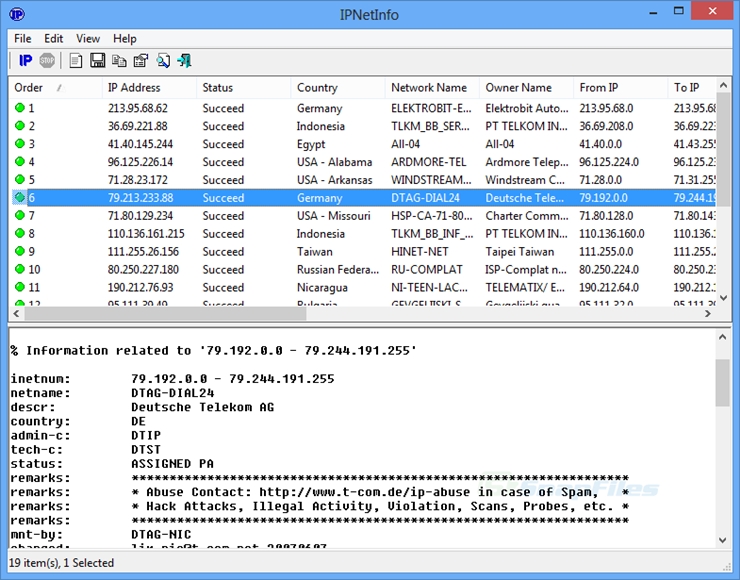Image resolution: width=740 pixels, height=580 pixels.
Task: Open the Help menu
Action: (x=125, y=39)
